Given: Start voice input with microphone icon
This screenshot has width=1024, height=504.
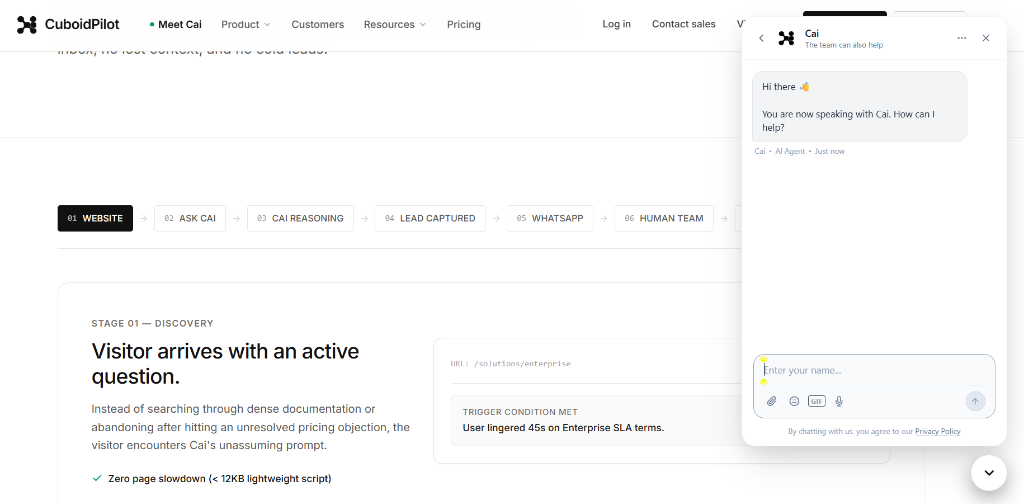Looking at the screenshot, I should pos(839,402).
